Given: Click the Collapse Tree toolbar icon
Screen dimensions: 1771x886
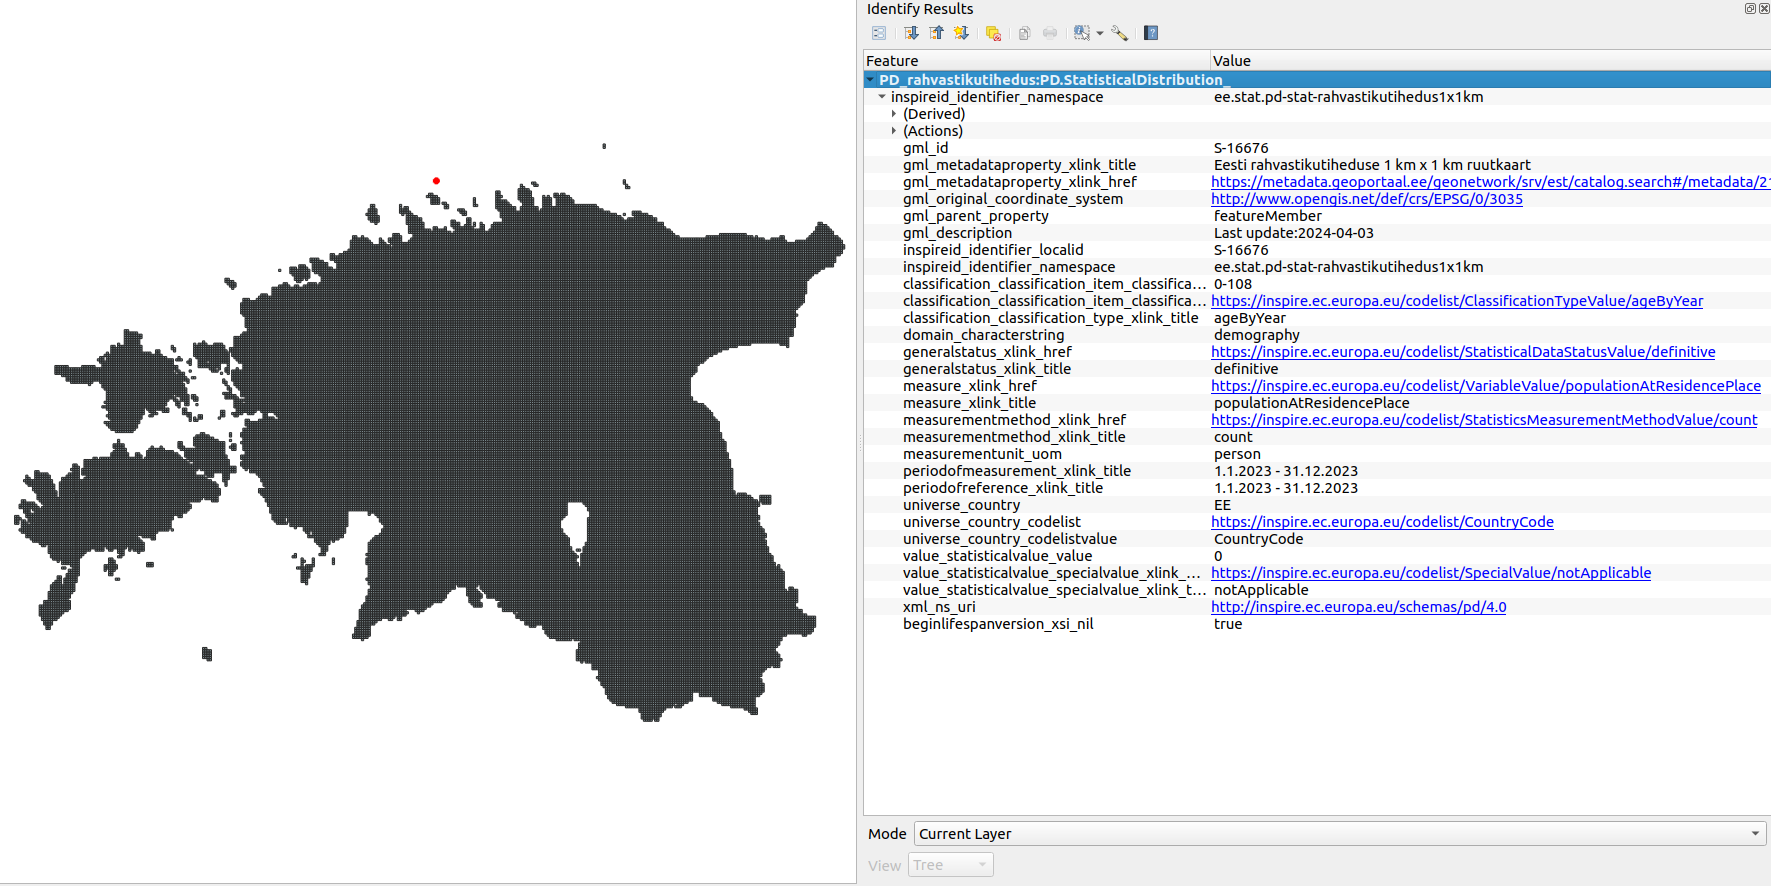Looking at the screenshot, I should coord(936,33).
